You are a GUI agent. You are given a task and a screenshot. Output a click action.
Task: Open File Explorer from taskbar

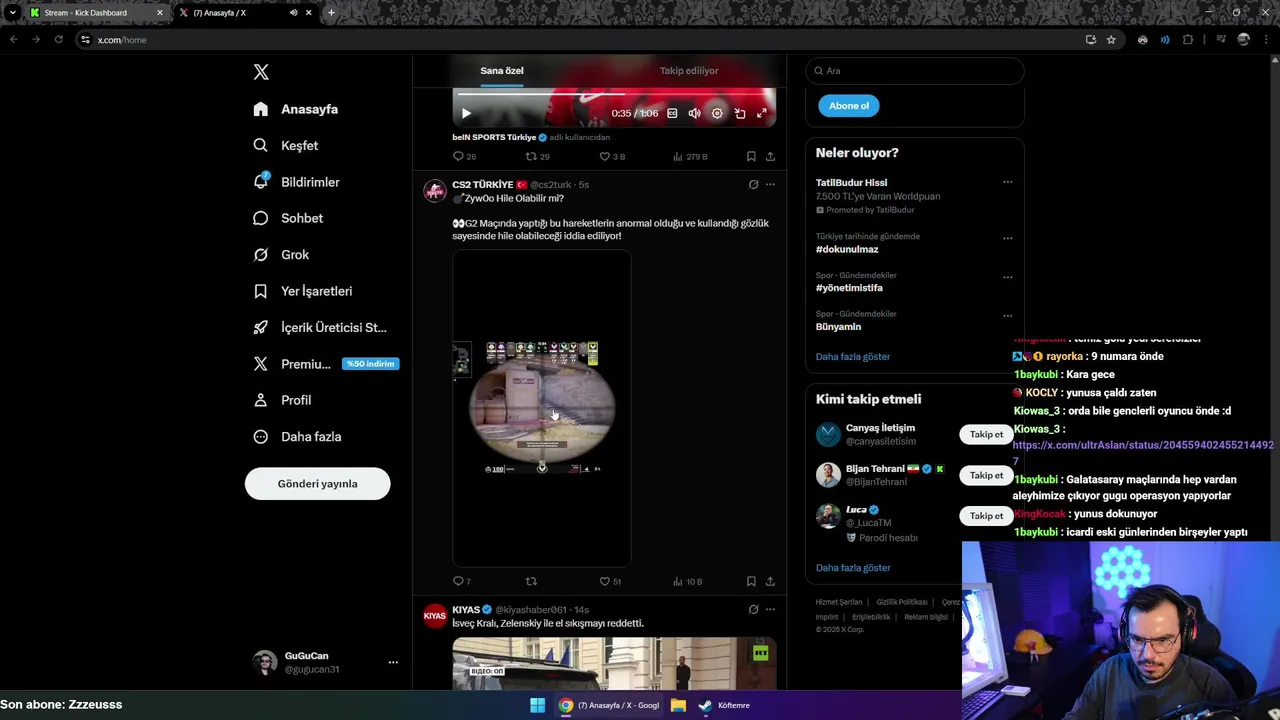(678, 705)
